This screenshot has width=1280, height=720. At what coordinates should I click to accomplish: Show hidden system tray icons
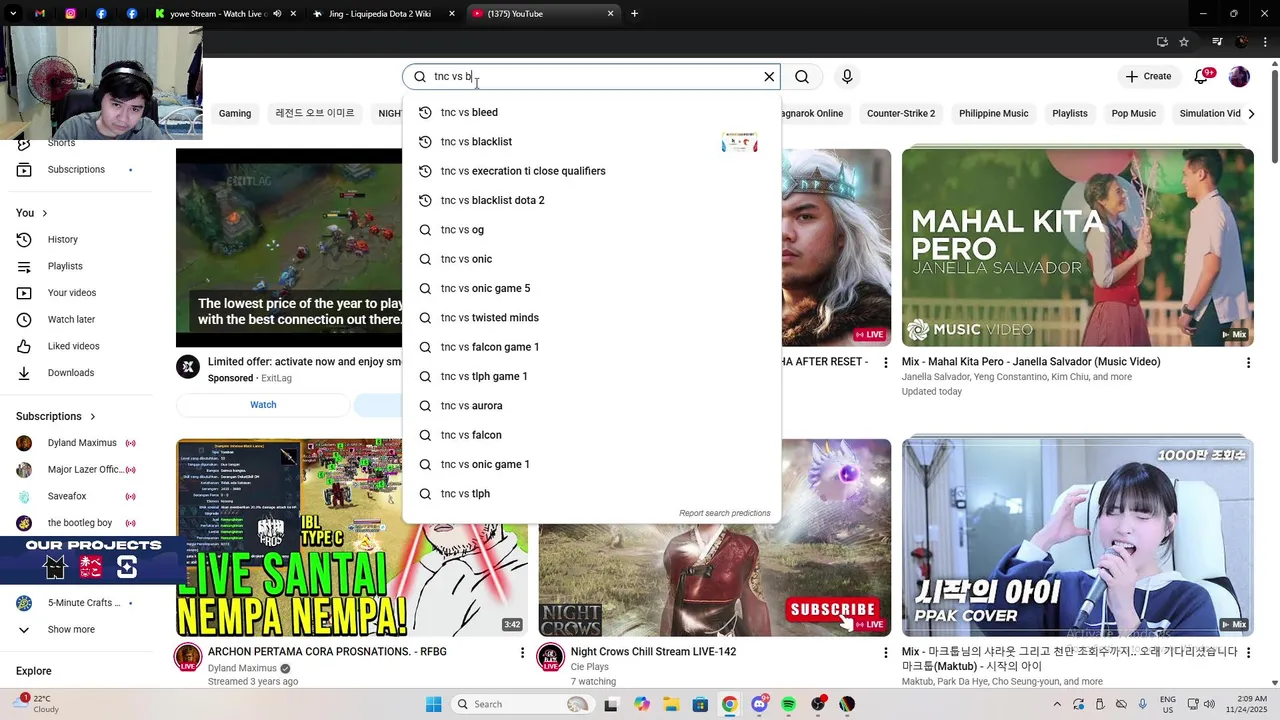pos(1057,704)
